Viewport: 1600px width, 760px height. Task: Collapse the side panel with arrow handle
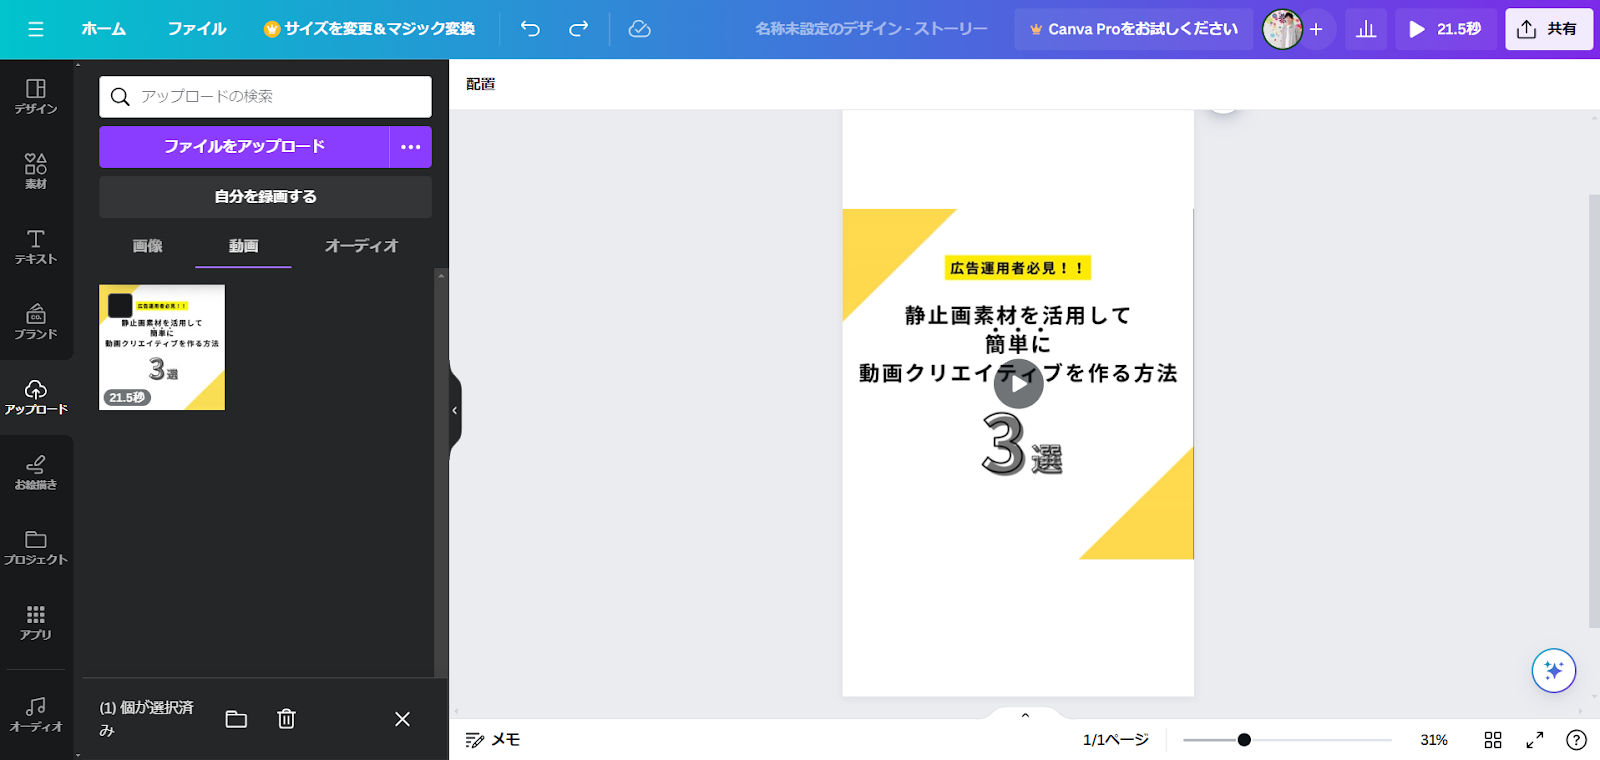(455, 410)
